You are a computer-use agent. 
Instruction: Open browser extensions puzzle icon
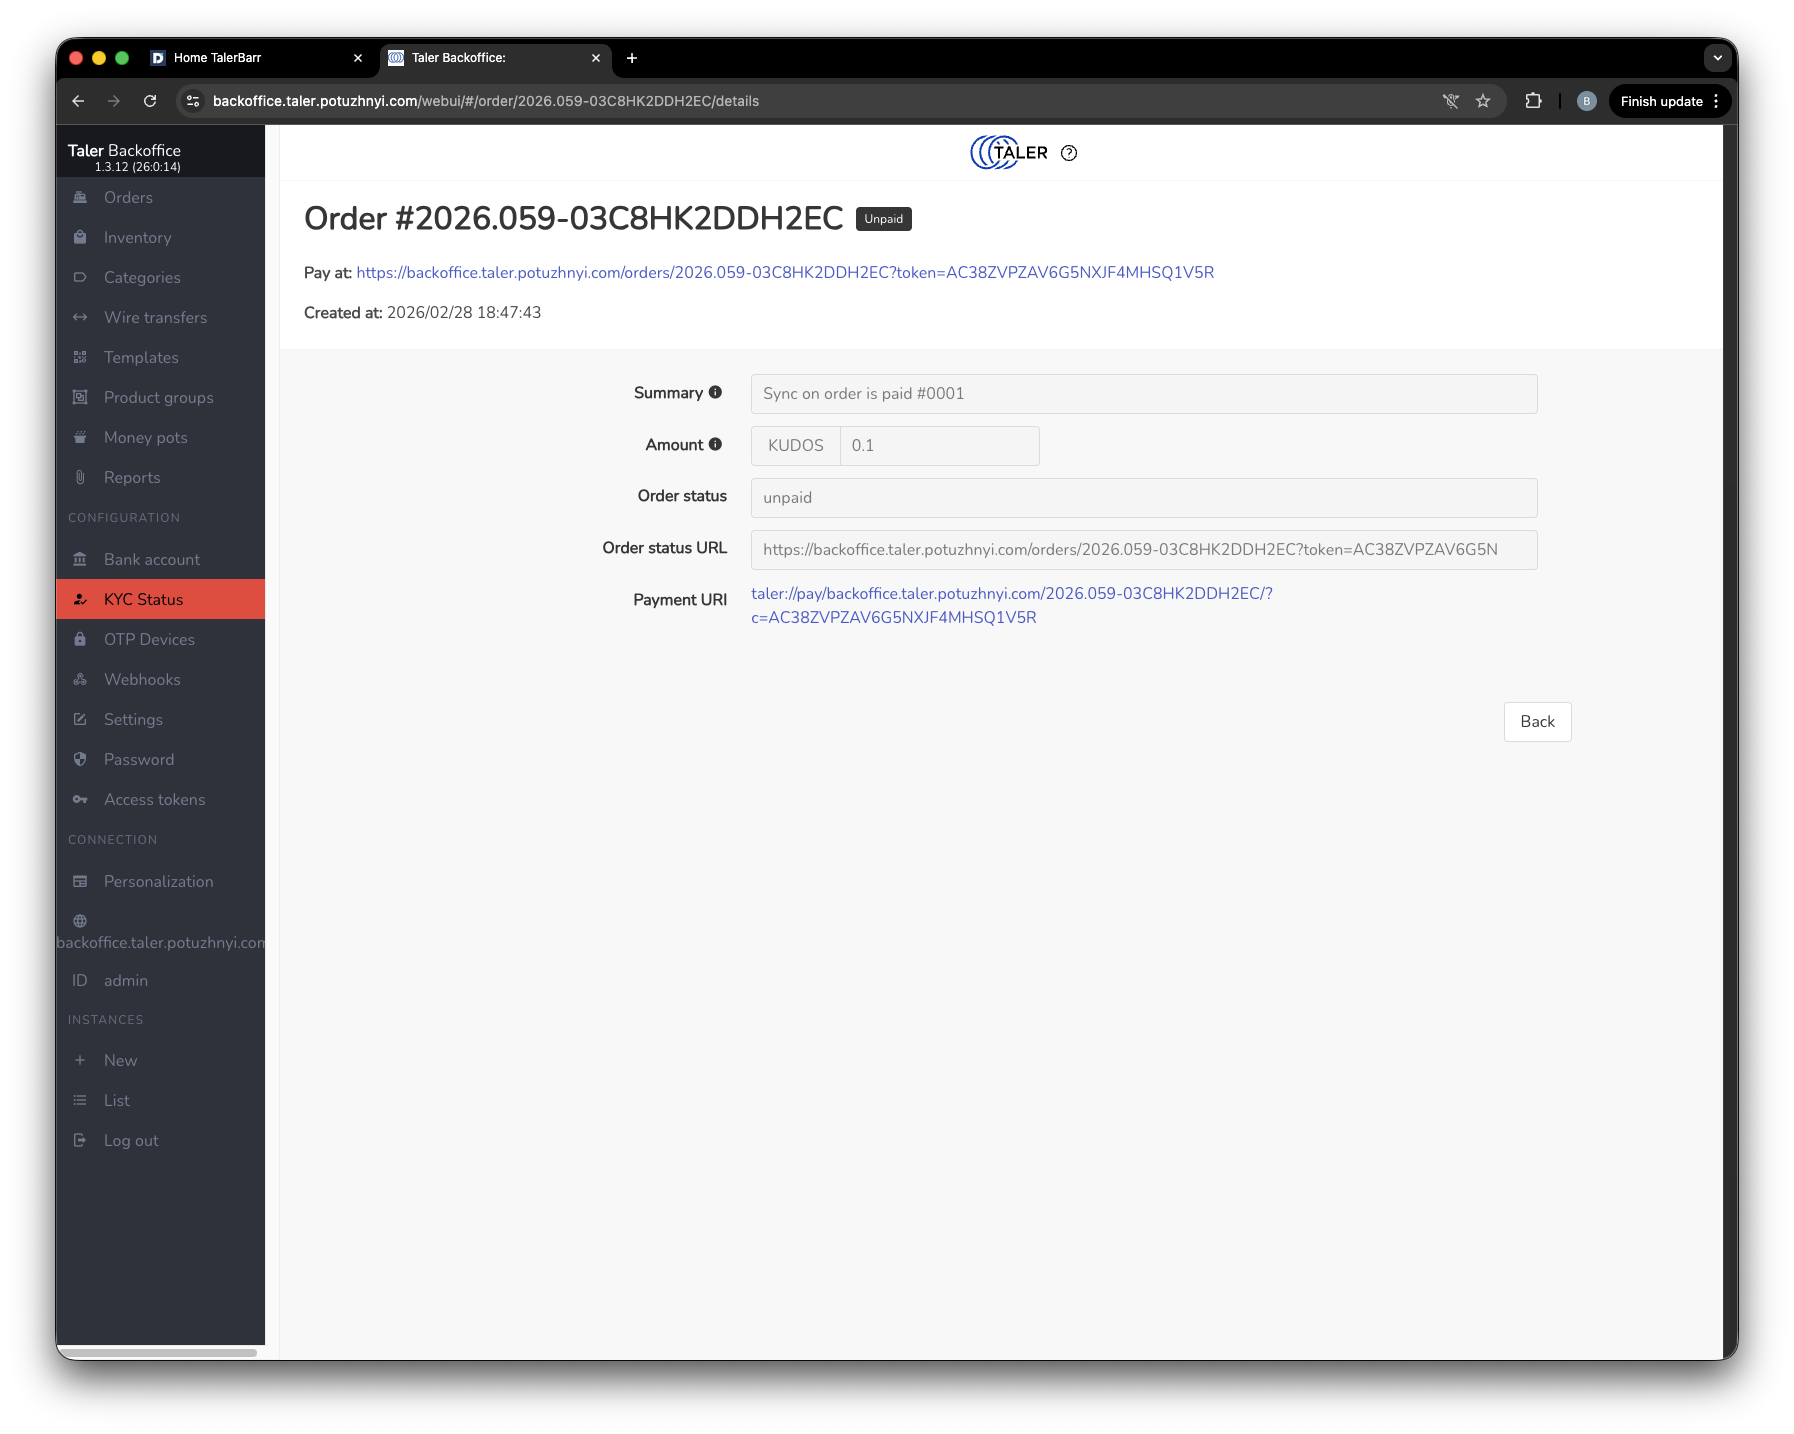pos(1533,101)
